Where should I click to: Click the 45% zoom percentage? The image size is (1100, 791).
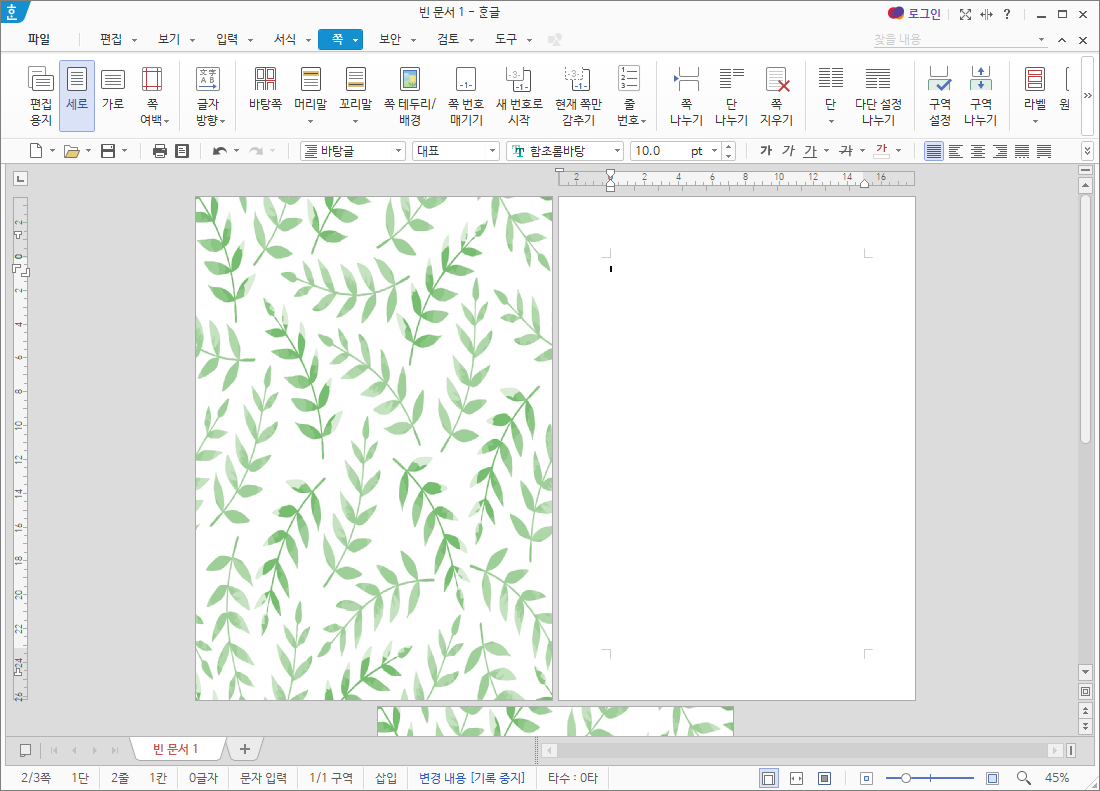[1057, 778]
